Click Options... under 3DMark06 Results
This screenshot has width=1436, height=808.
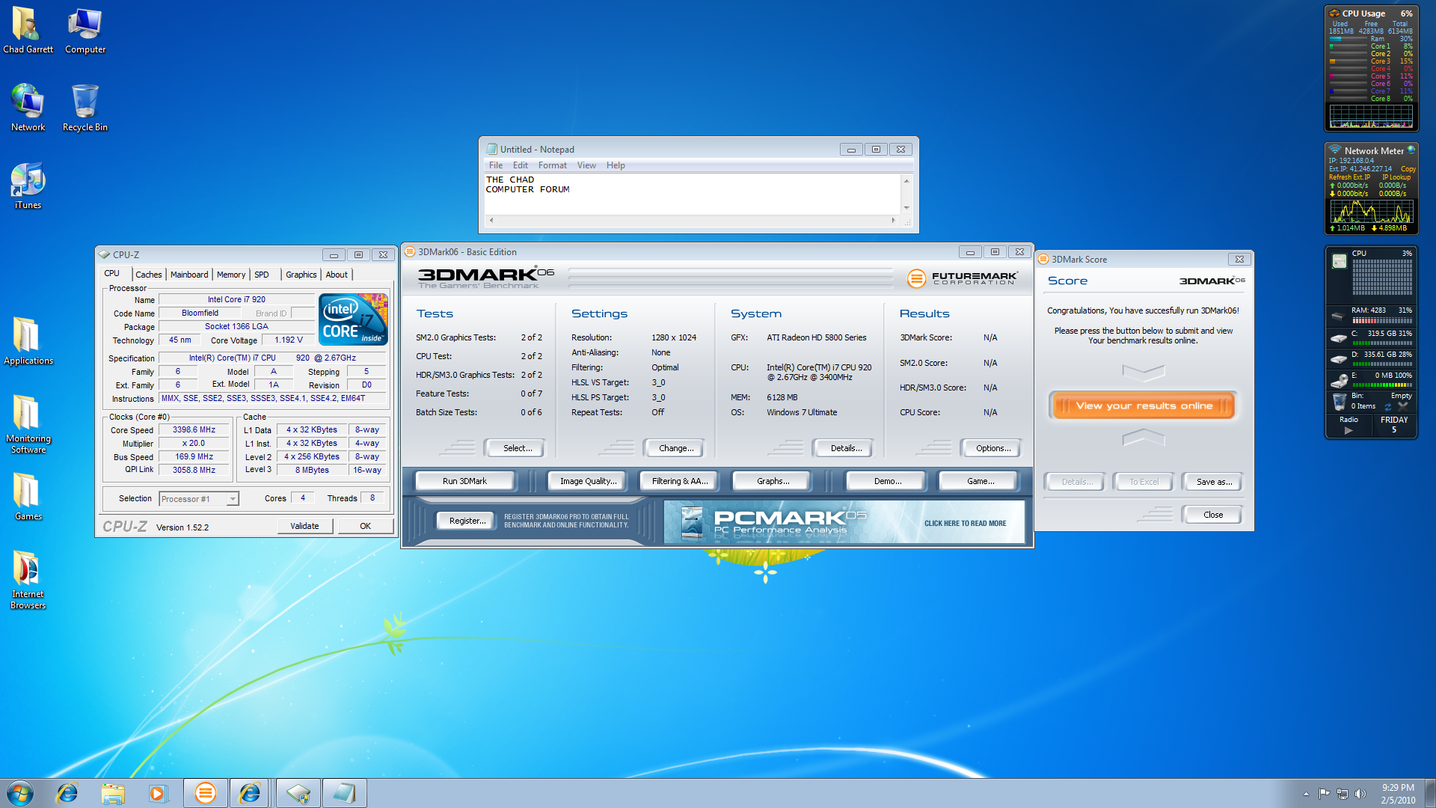pos(992,448)
